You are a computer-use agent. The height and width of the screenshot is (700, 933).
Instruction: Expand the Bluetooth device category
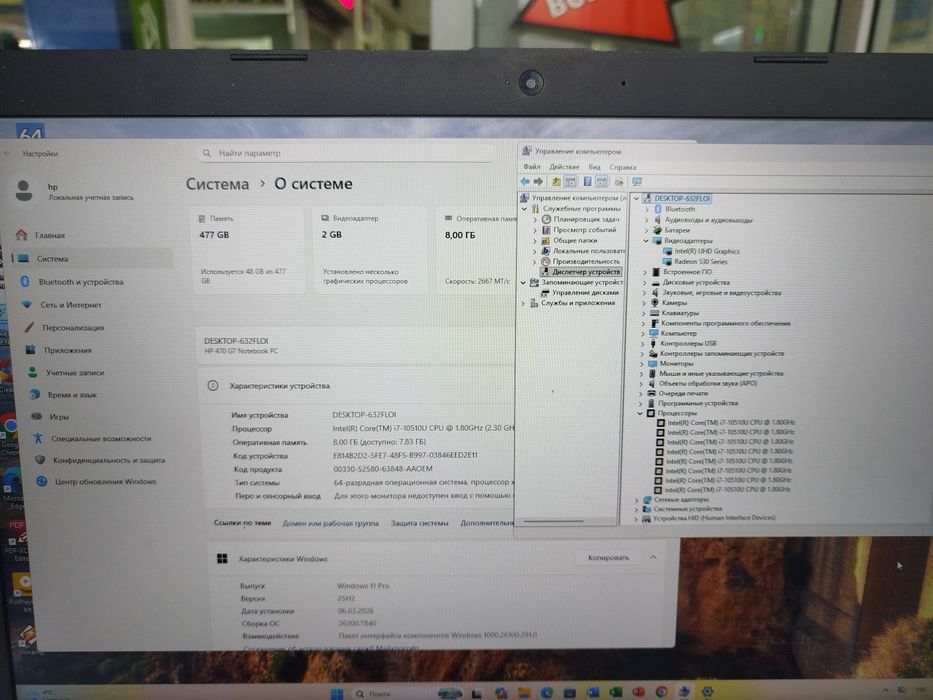tap(647, 209)
